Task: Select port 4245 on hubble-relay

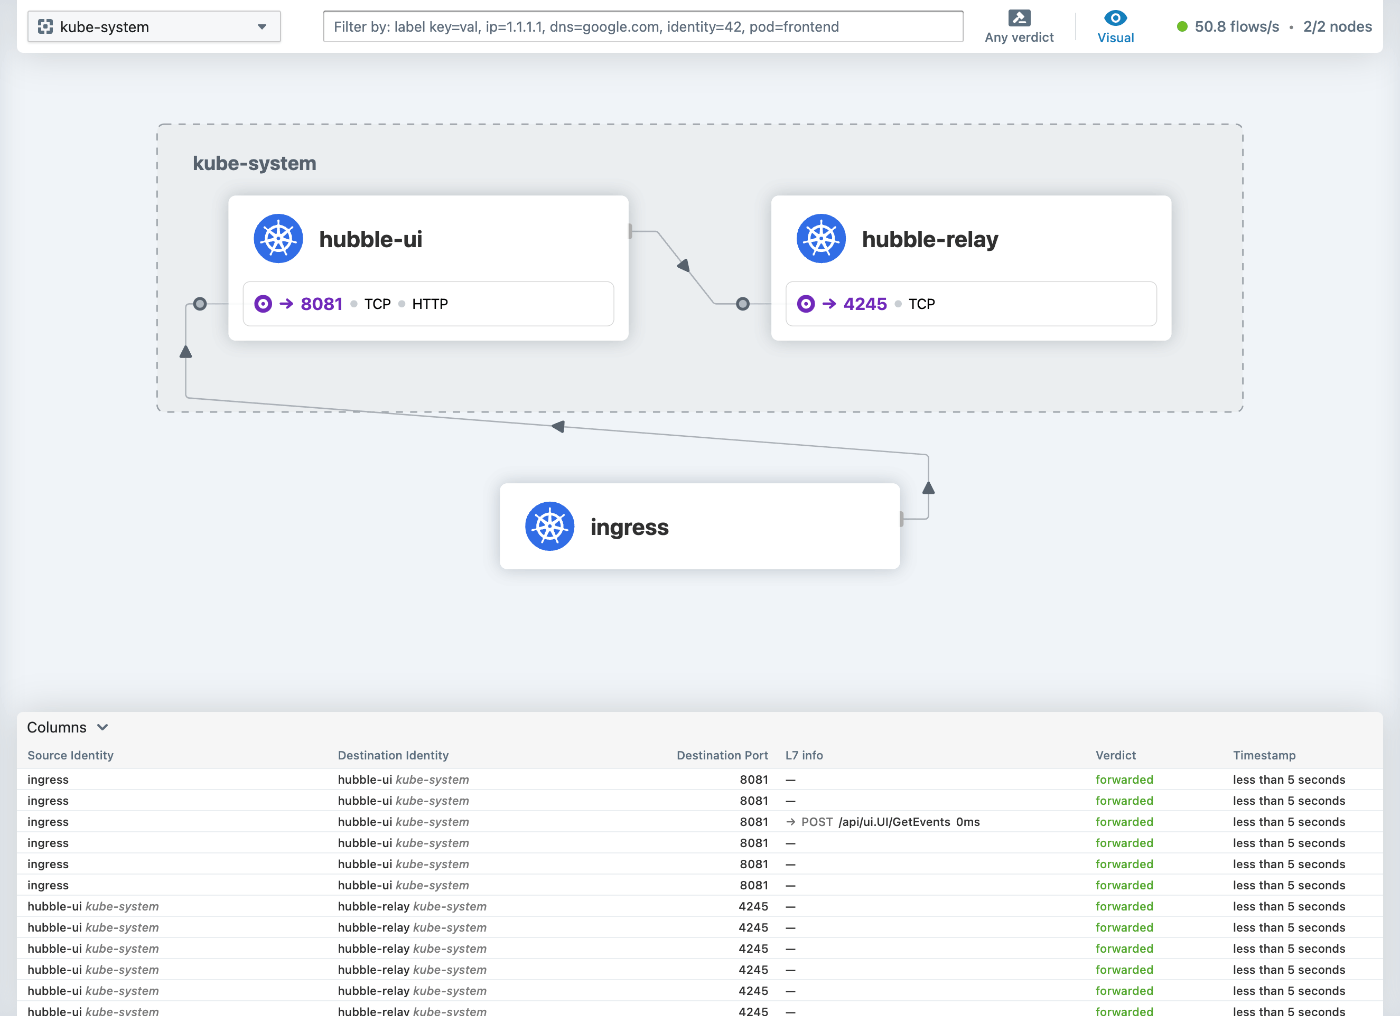Action: click(x=865, y=304)
